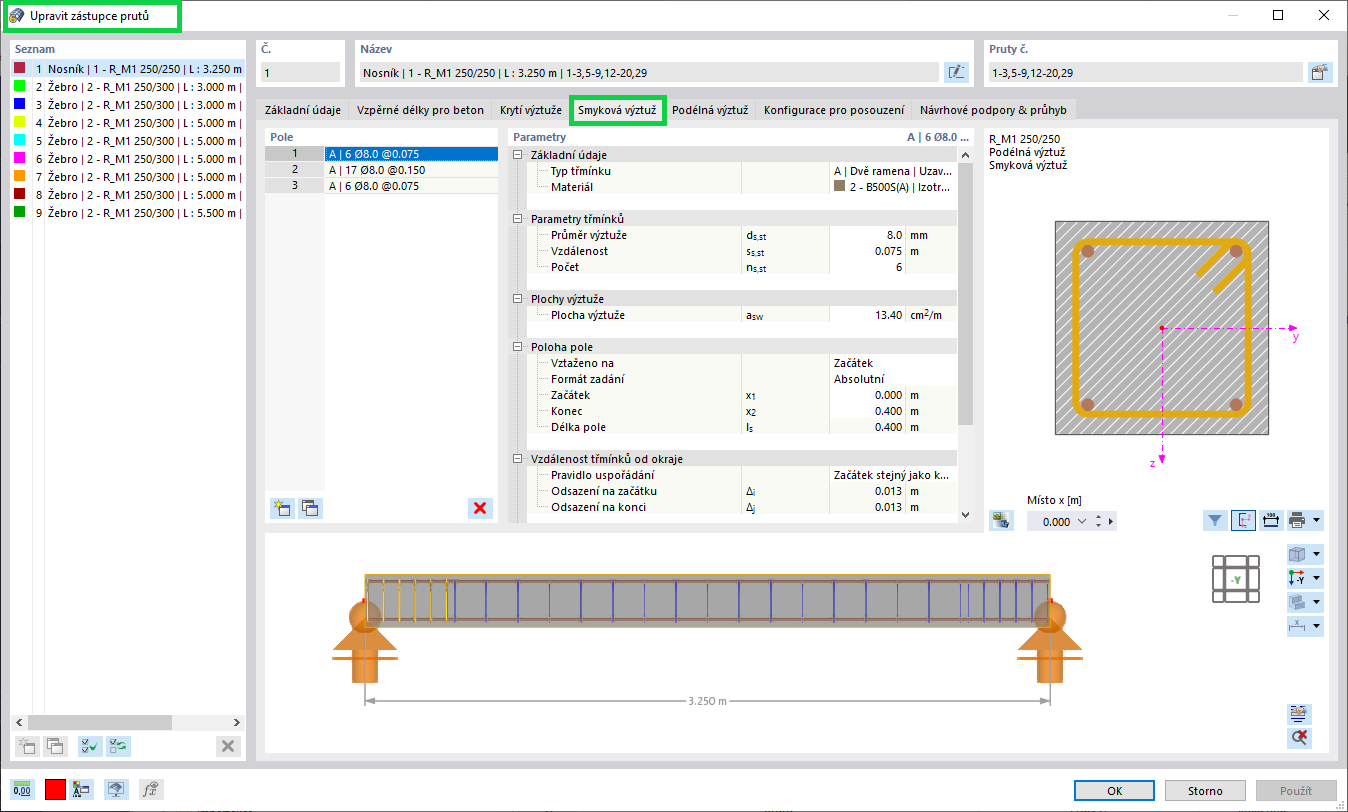Click the x dimension line icon

pyautogui.click(x=1298, y=626)
